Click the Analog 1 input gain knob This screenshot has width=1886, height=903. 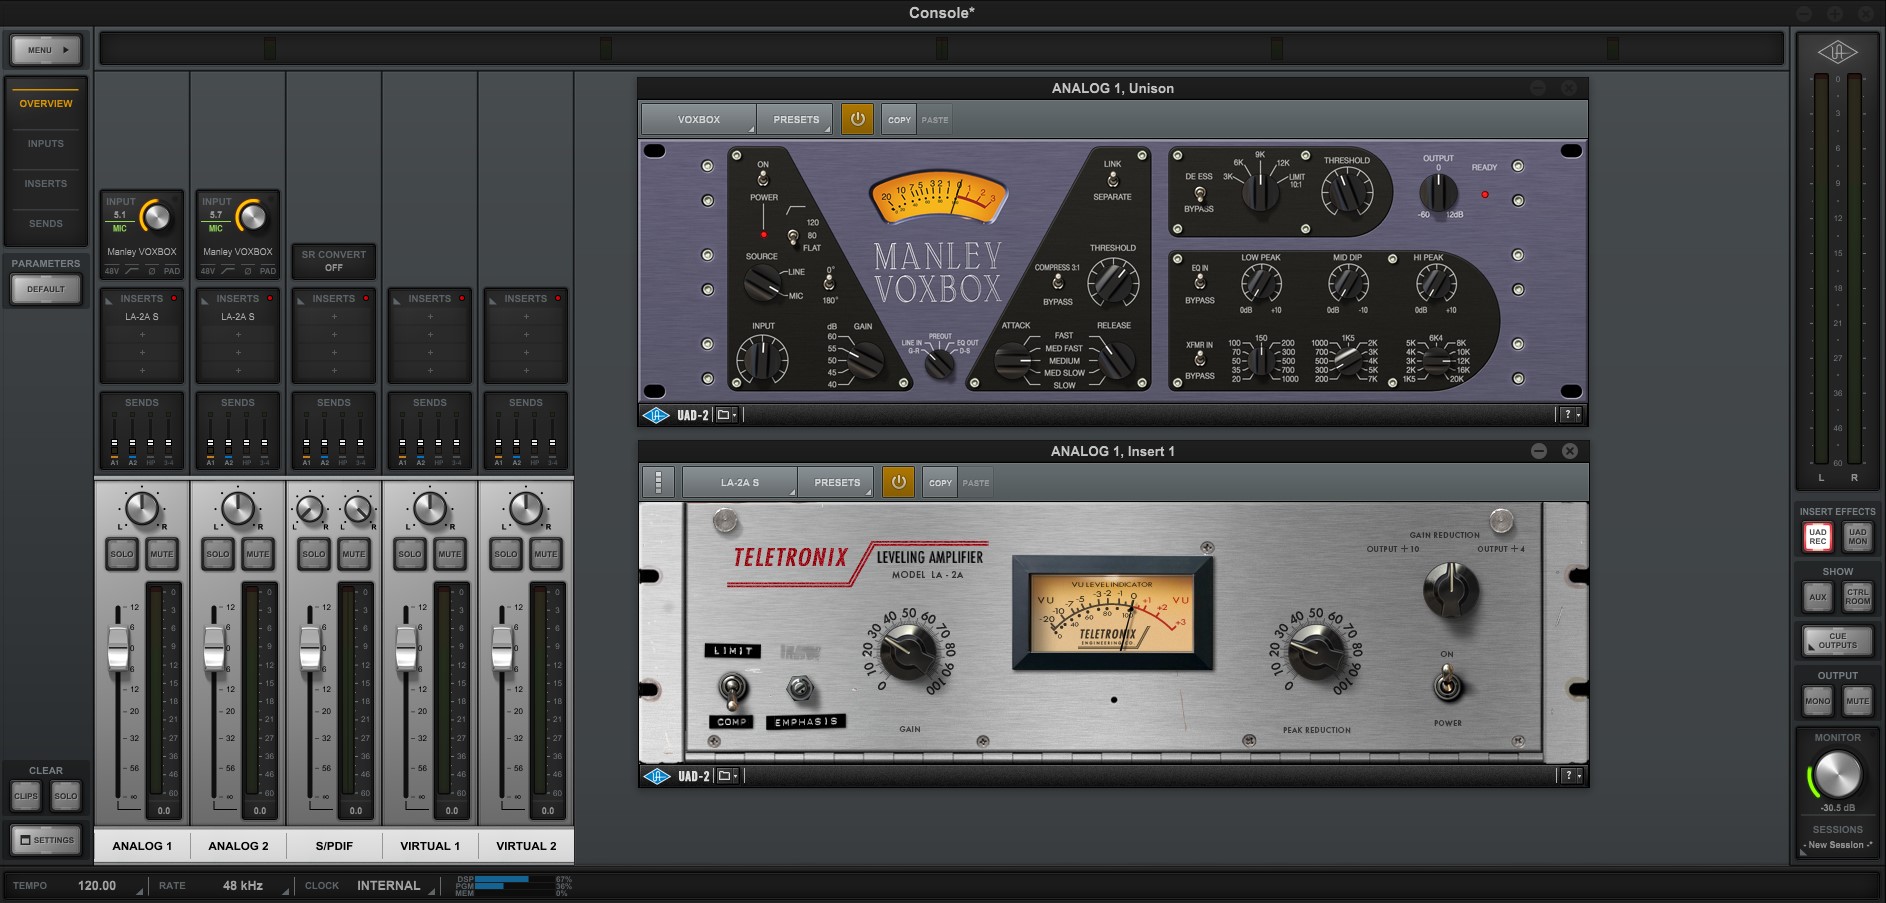[155, 216]
